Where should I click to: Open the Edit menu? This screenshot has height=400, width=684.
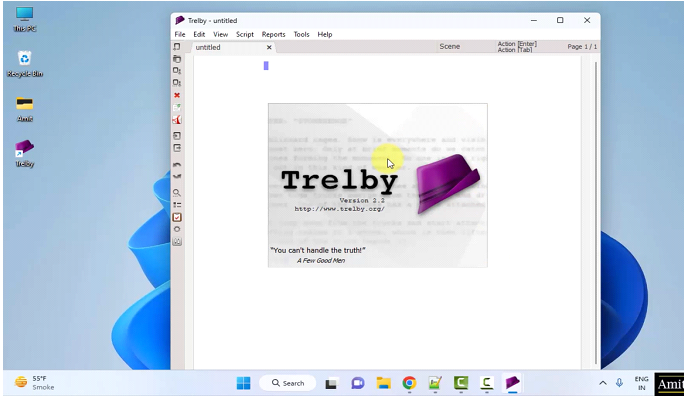click(199, 34)
